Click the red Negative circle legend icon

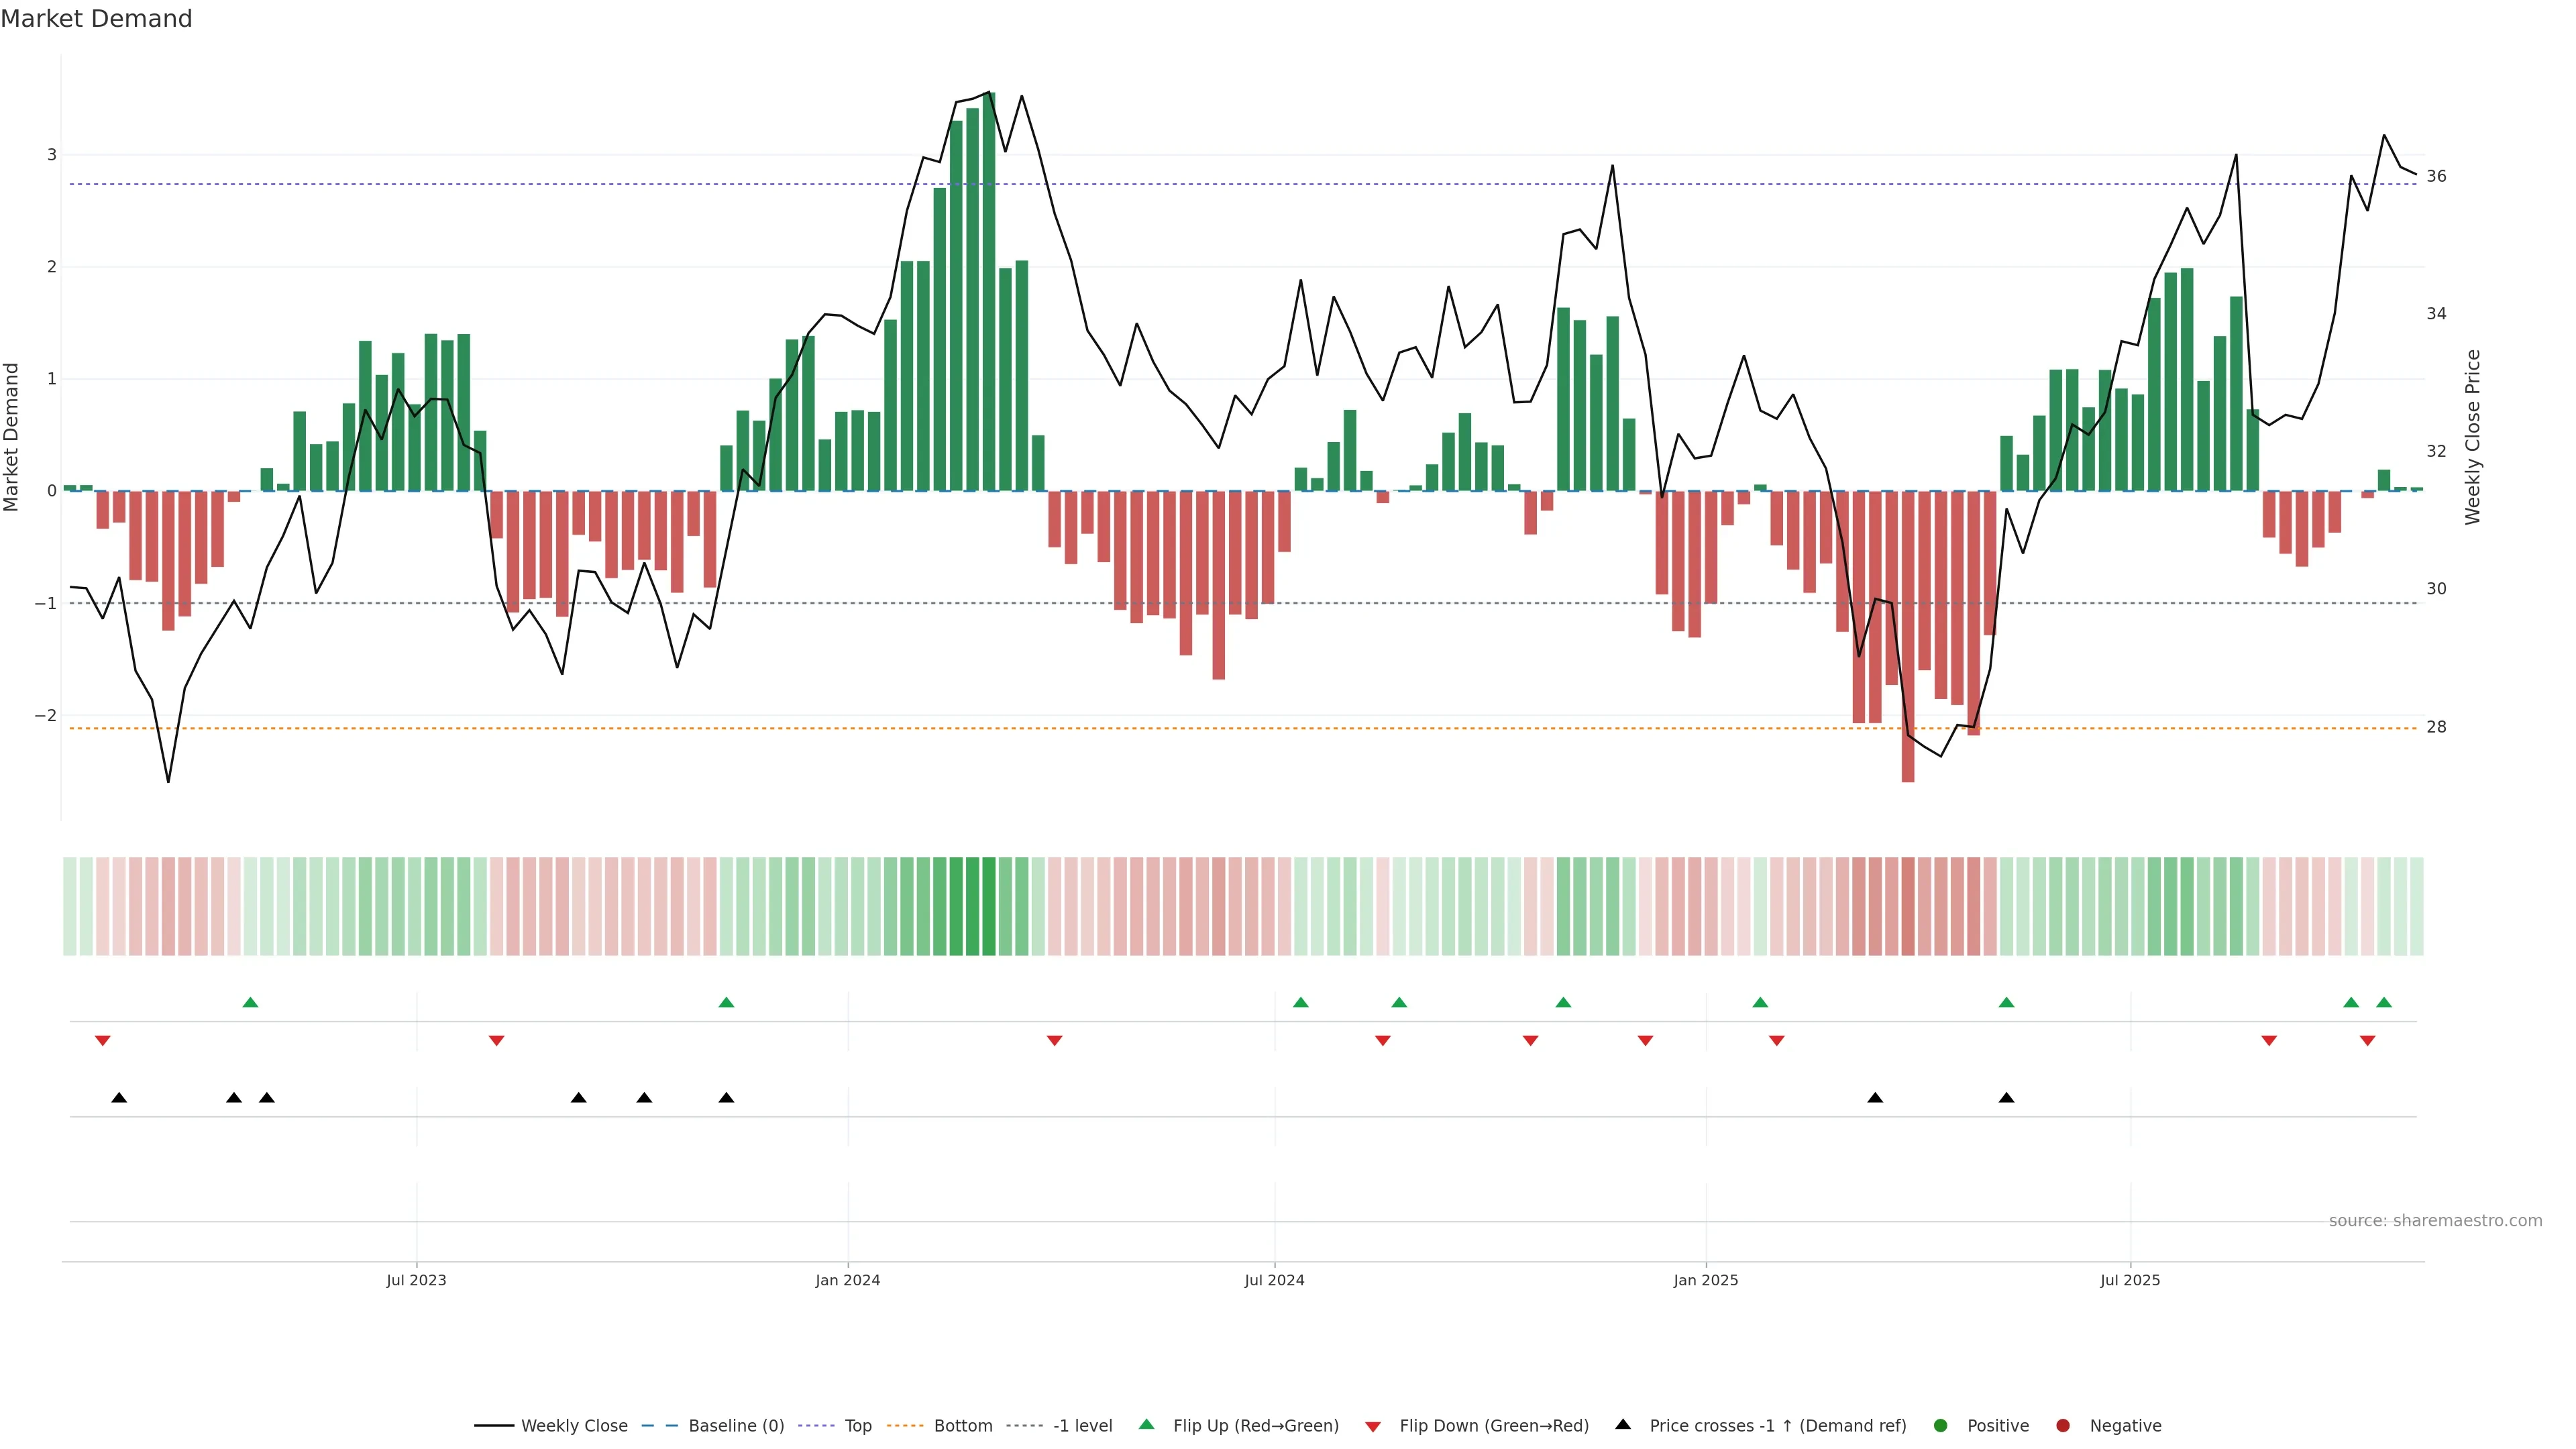point(2063,1425)
